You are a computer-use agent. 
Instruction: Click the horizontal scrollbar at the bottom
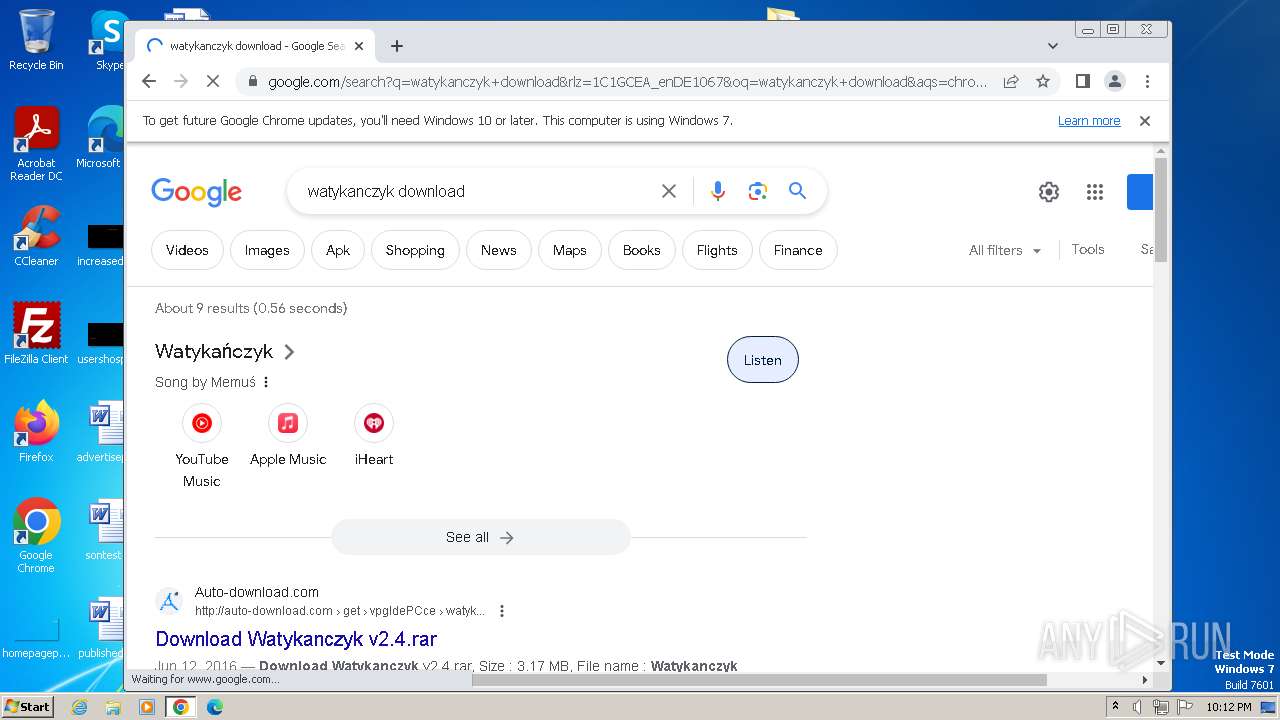click(759, 680)
